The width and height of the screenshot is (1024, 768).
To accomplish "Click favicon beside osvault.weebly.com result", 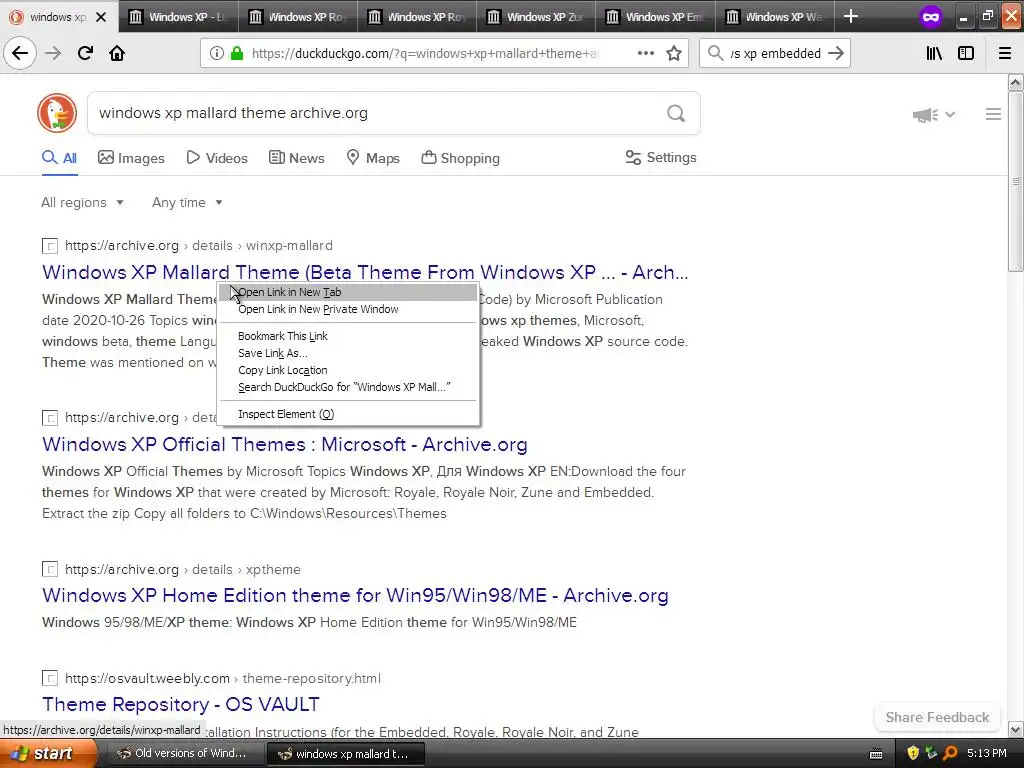I will pos(50,678).
